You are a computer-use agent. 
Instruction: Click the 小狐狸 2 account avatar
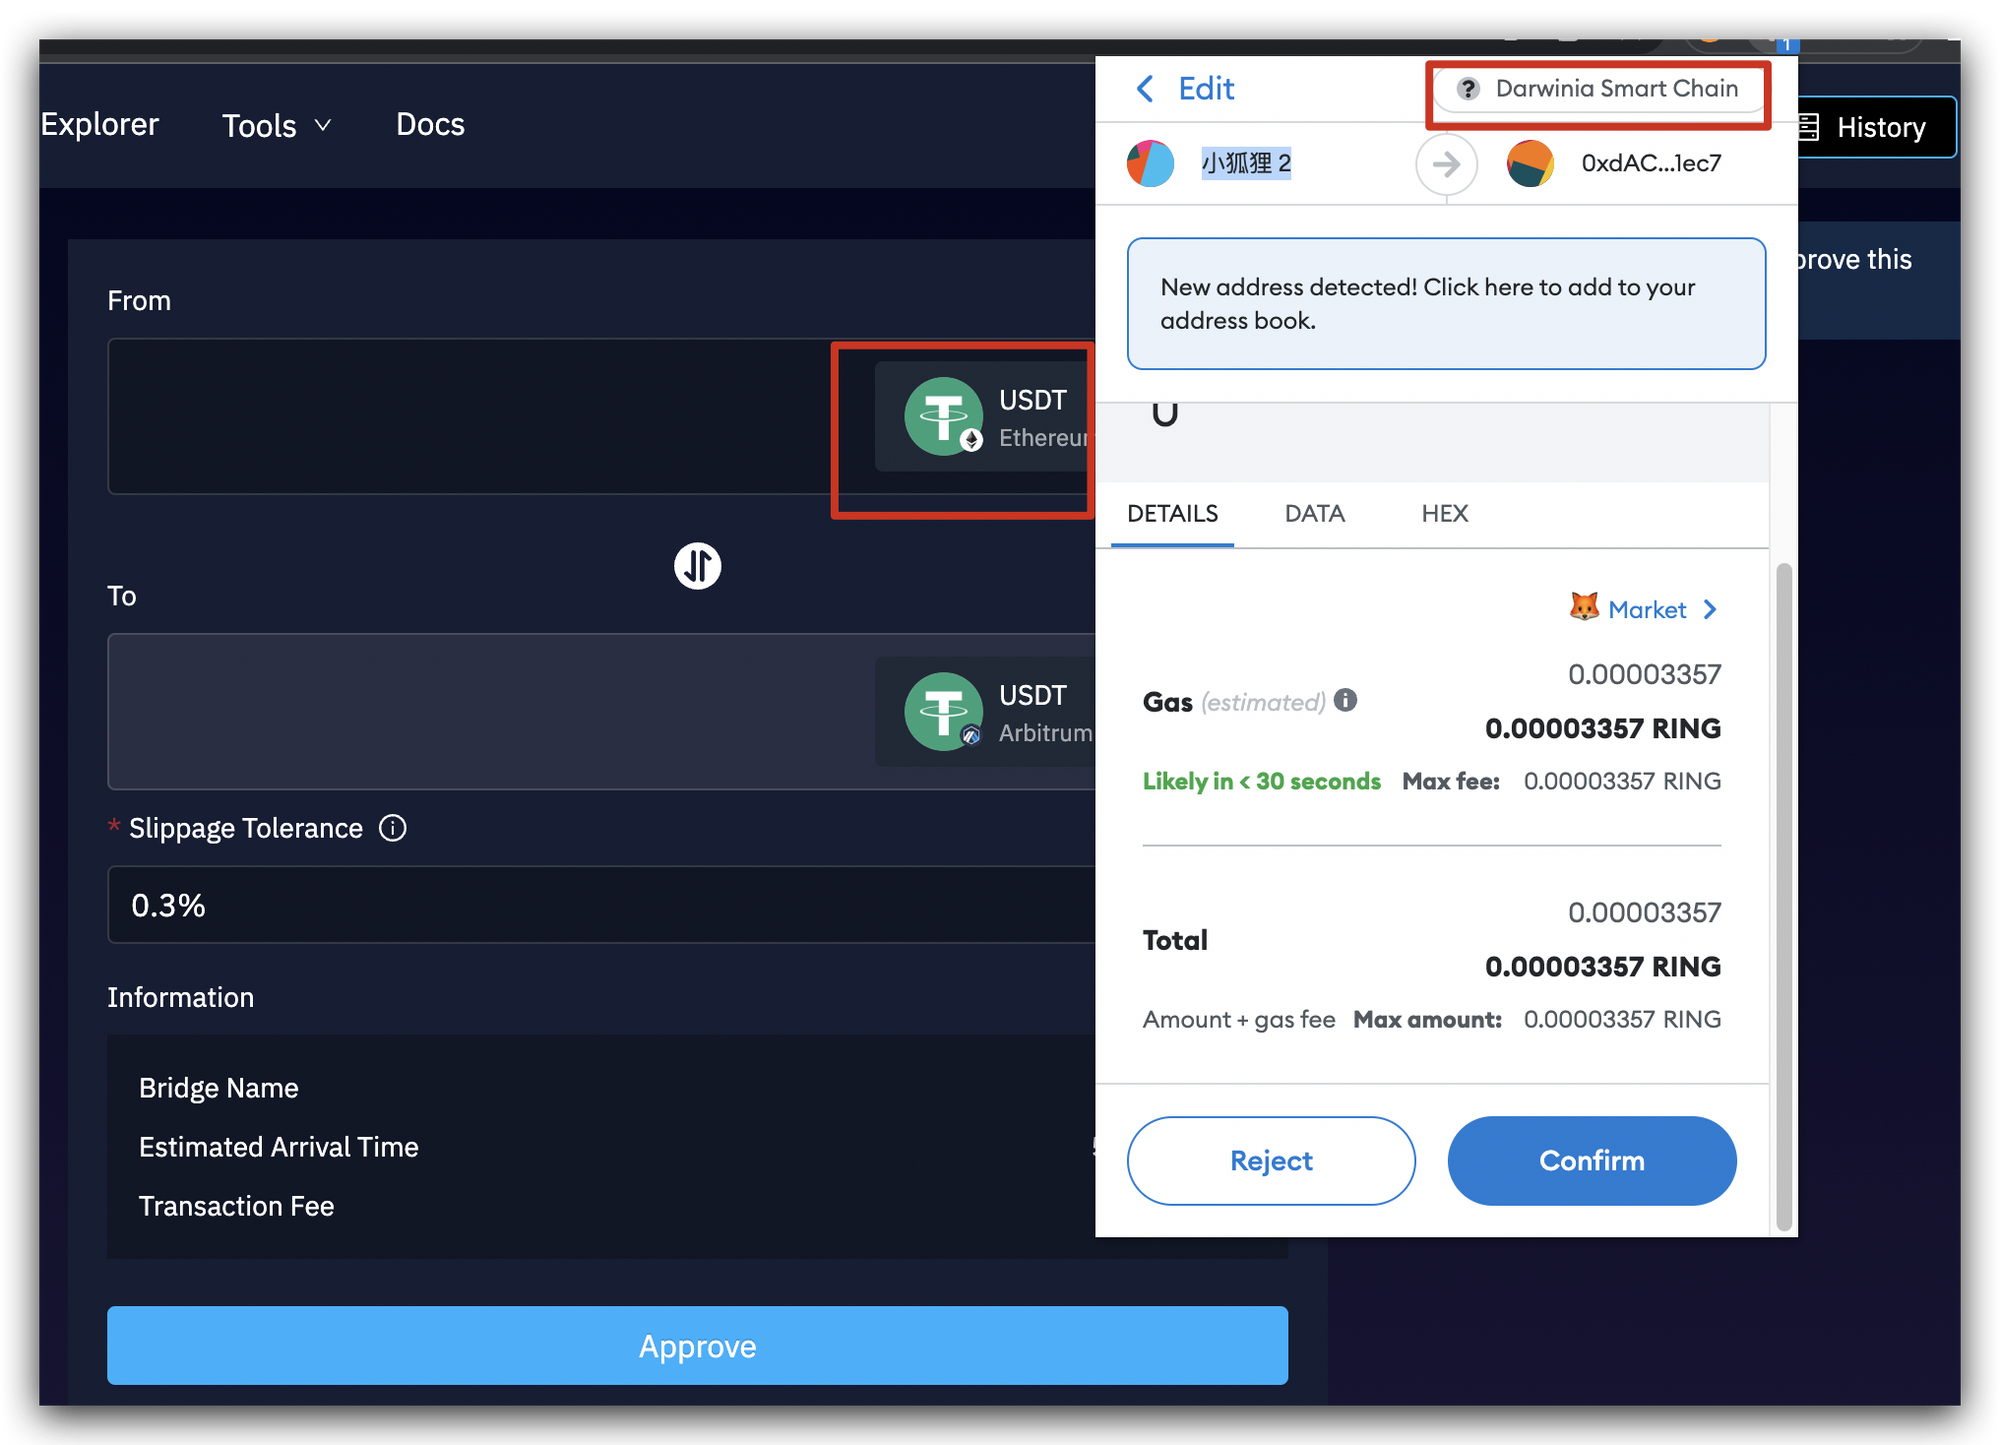1150,163
